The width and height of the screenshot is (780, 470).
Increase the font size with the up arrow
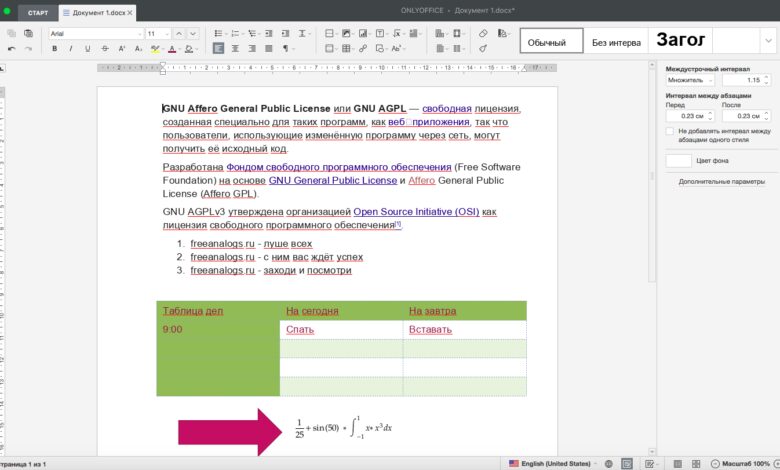[179, 33]
